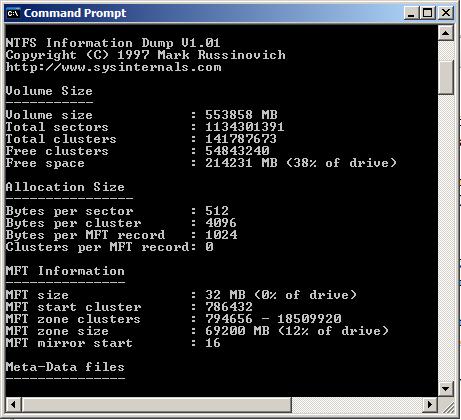Click the total sectors value 1134301391
Image resolution: width=461 pixels, height=420 pixels.
(245, 127)
